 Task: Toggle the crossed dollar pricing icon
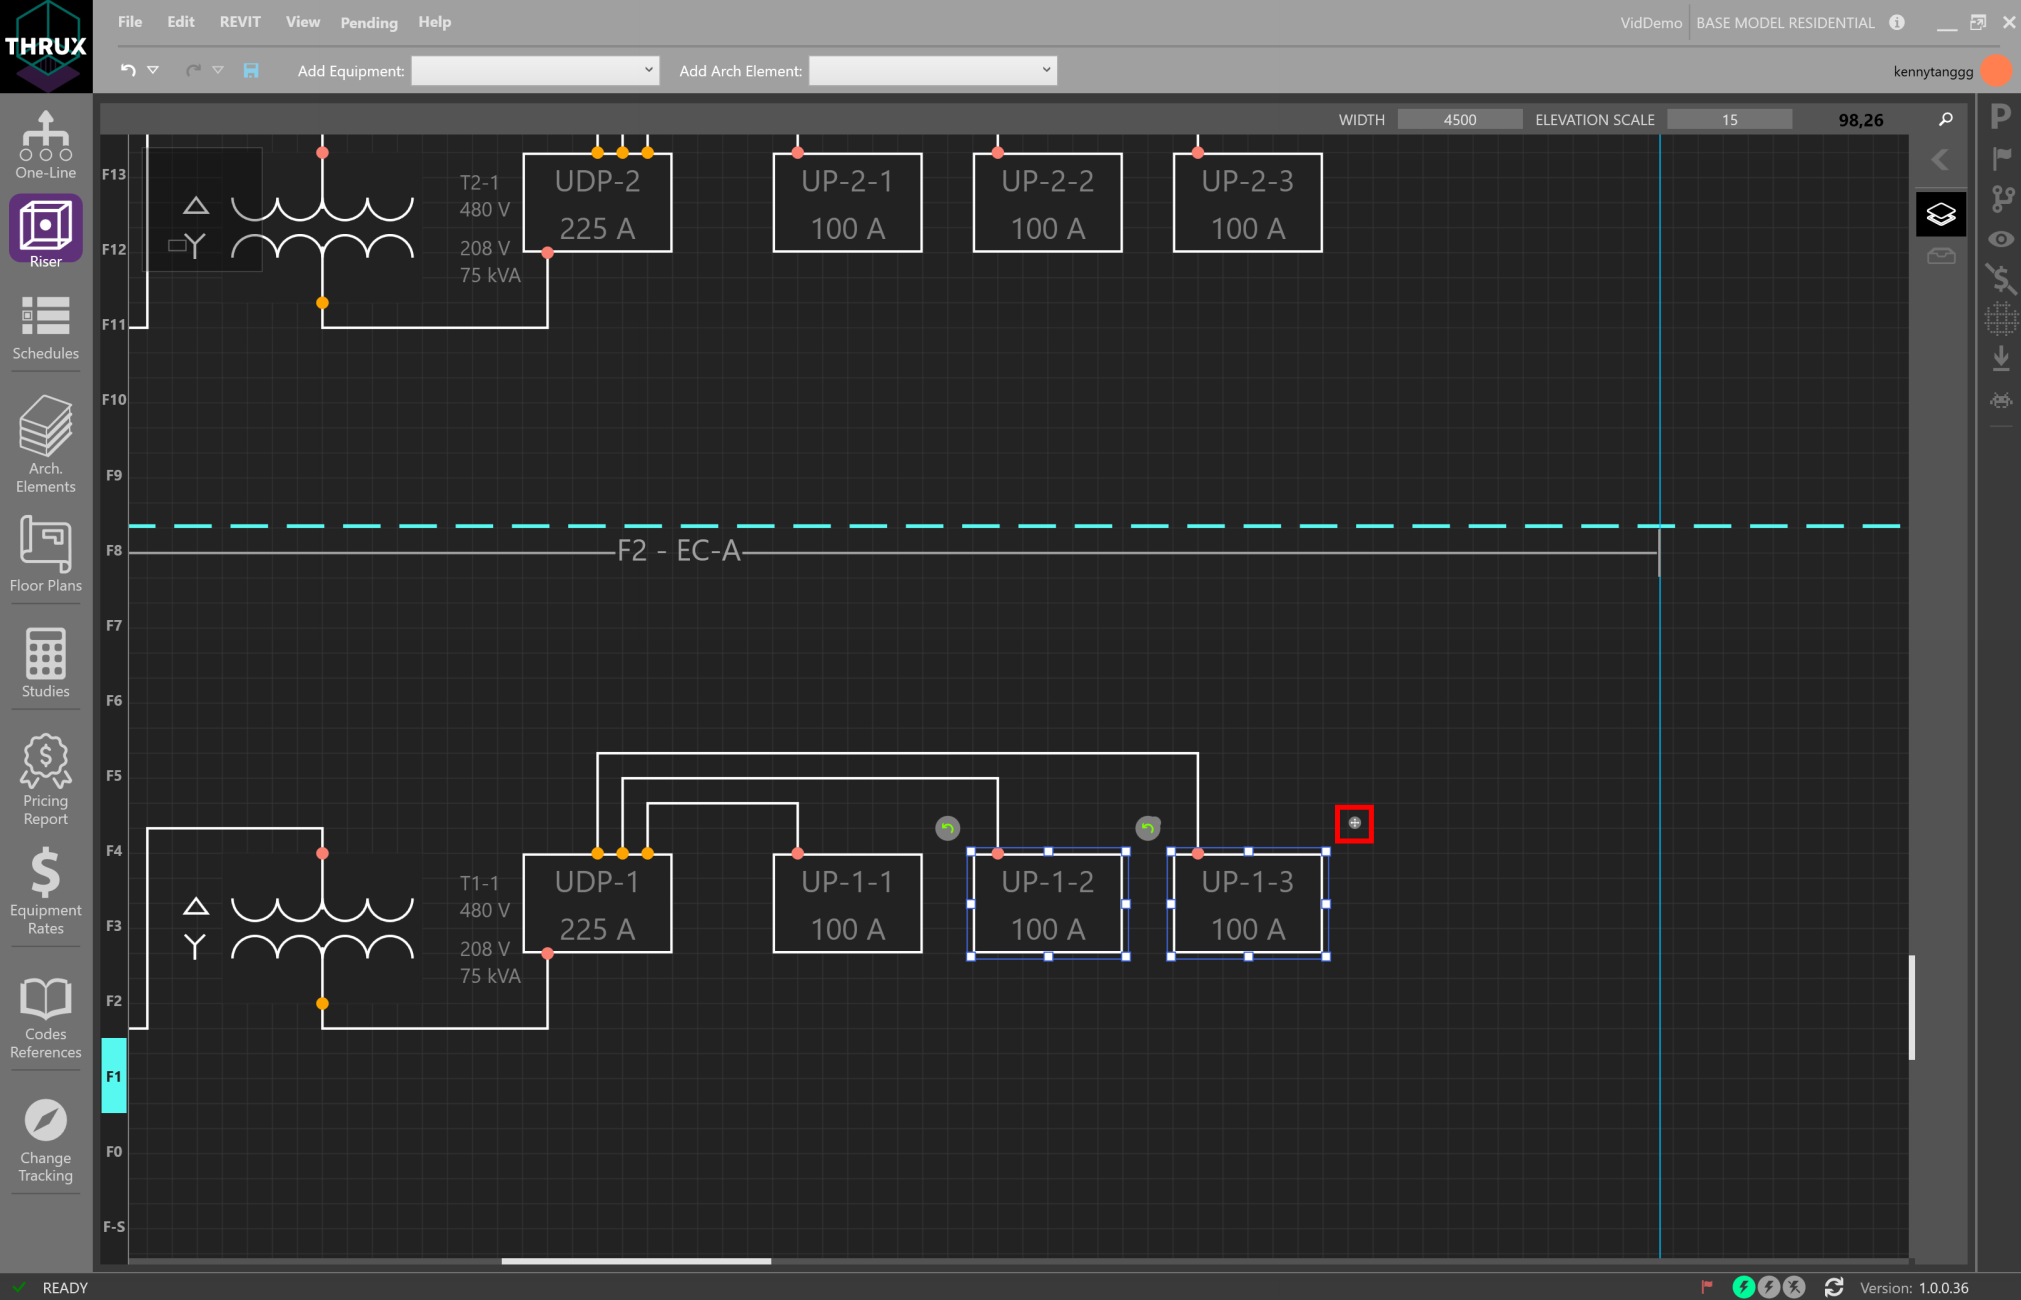pos(2001,280)
